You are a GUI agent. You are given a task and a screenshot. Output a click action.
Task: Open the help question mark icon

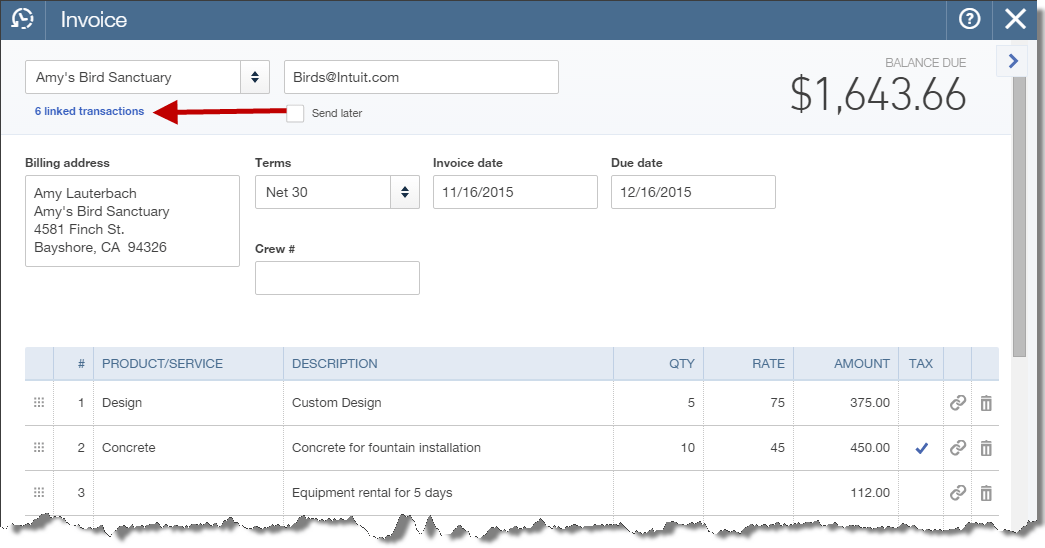tap(969, 19)
